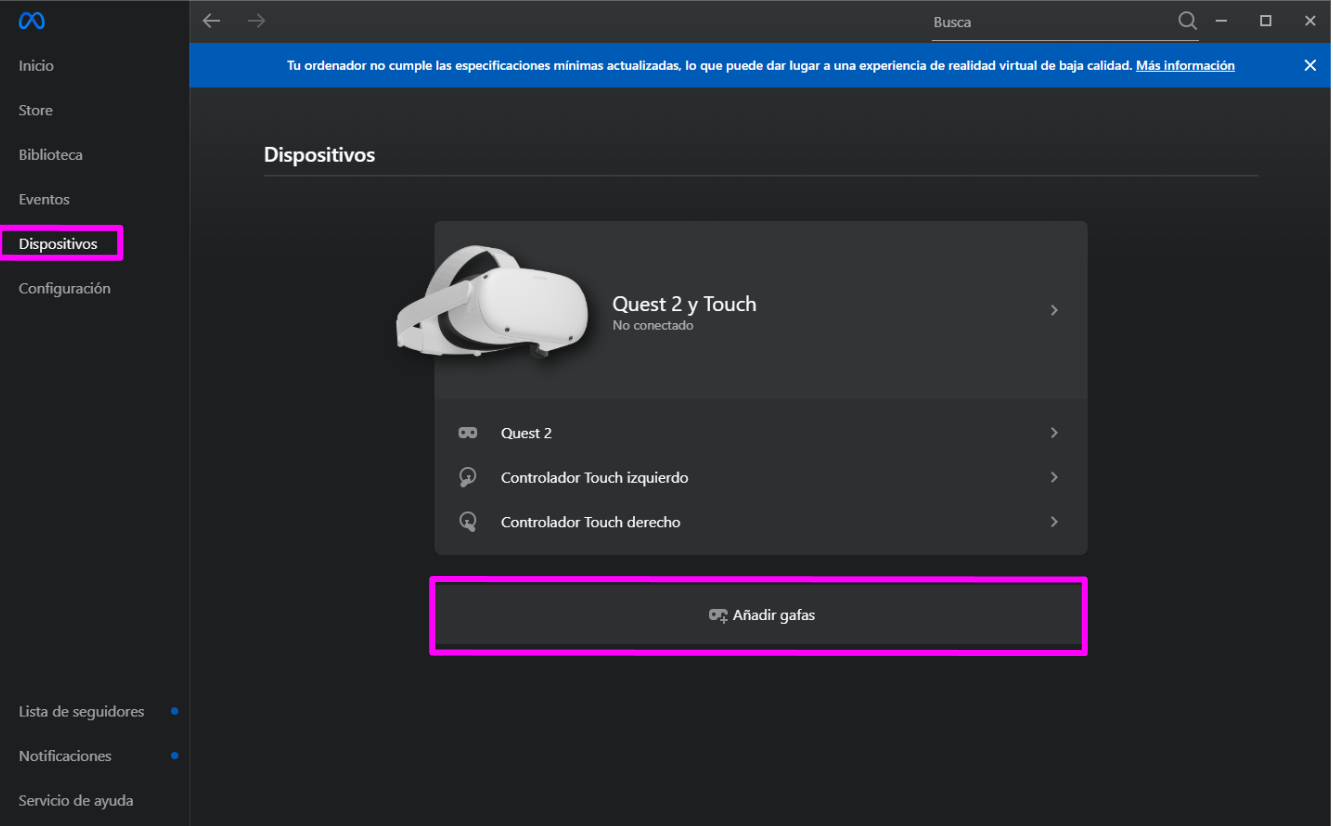Open Controlador Touch derecho chevron
This screenshot has width=1333, height=826.
point(1054,521)
